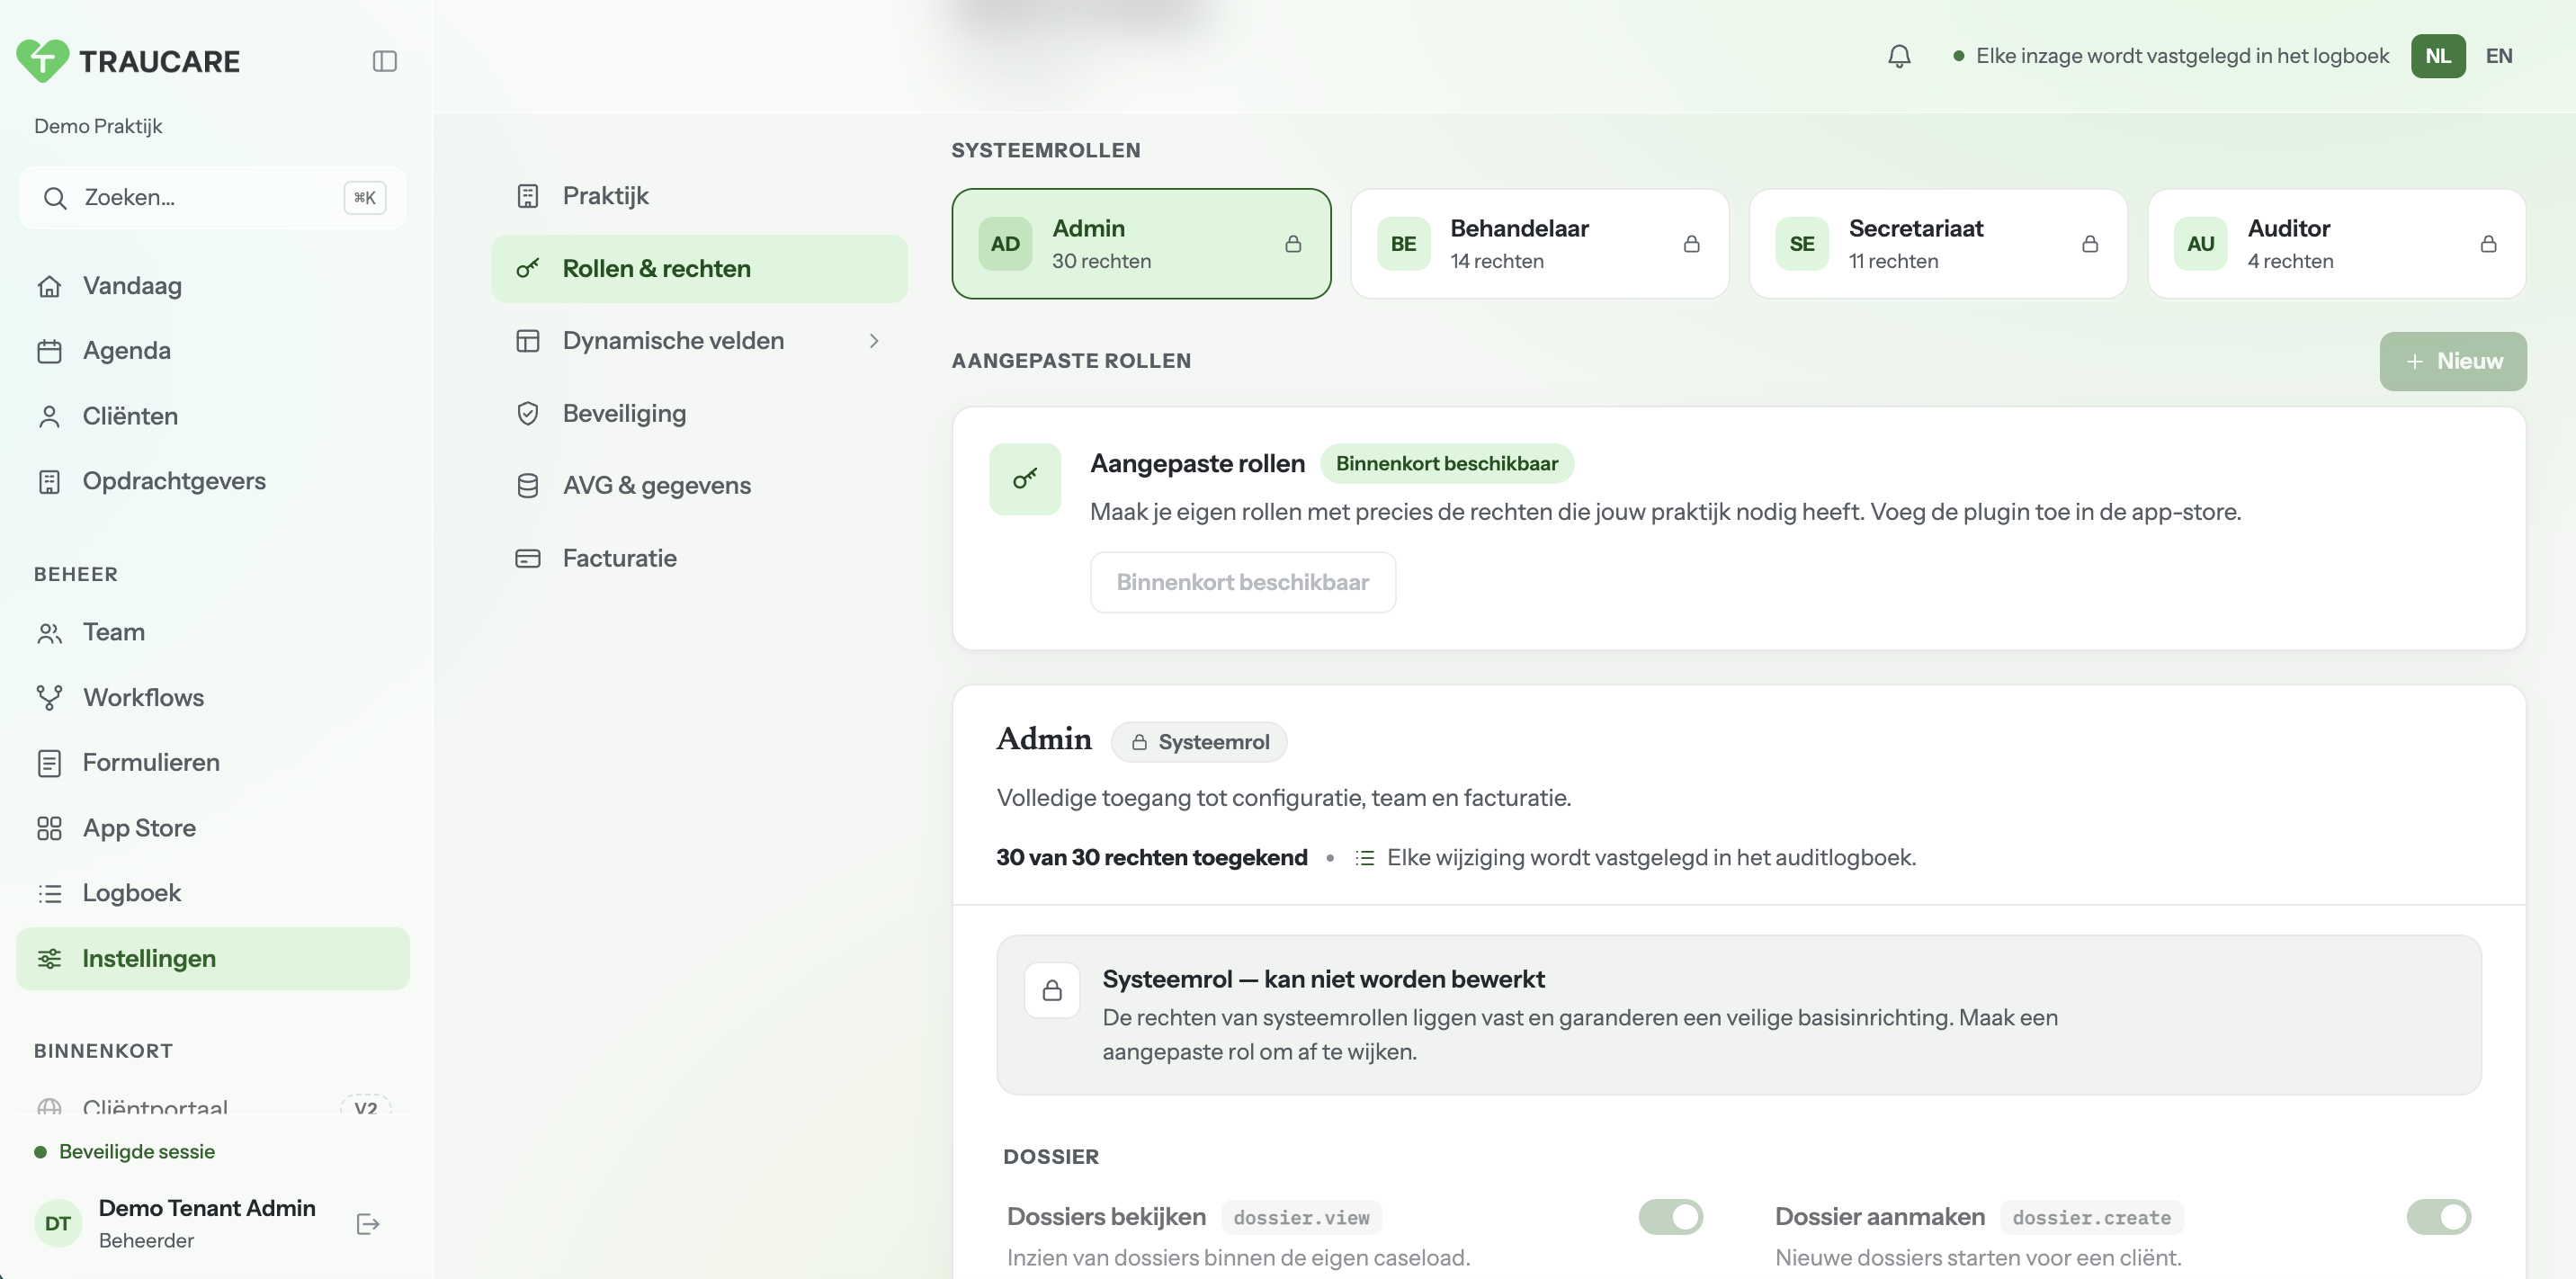Click the lock icon on the Admin card
2576x1279 pixels.
click(1293, 244)
